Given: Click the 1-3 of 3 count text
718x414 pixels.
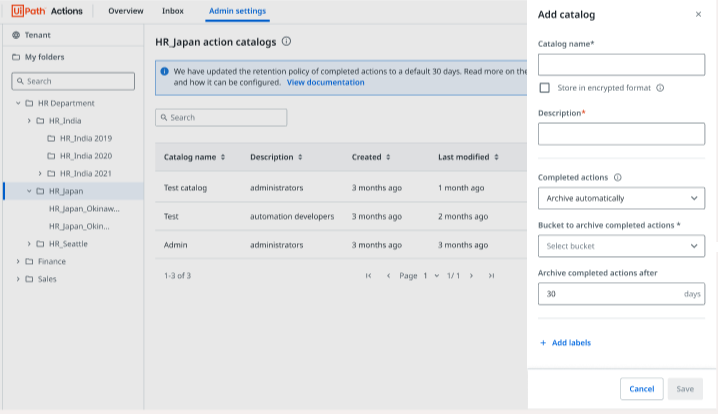Looking at the screenshot, I should 178,276.
